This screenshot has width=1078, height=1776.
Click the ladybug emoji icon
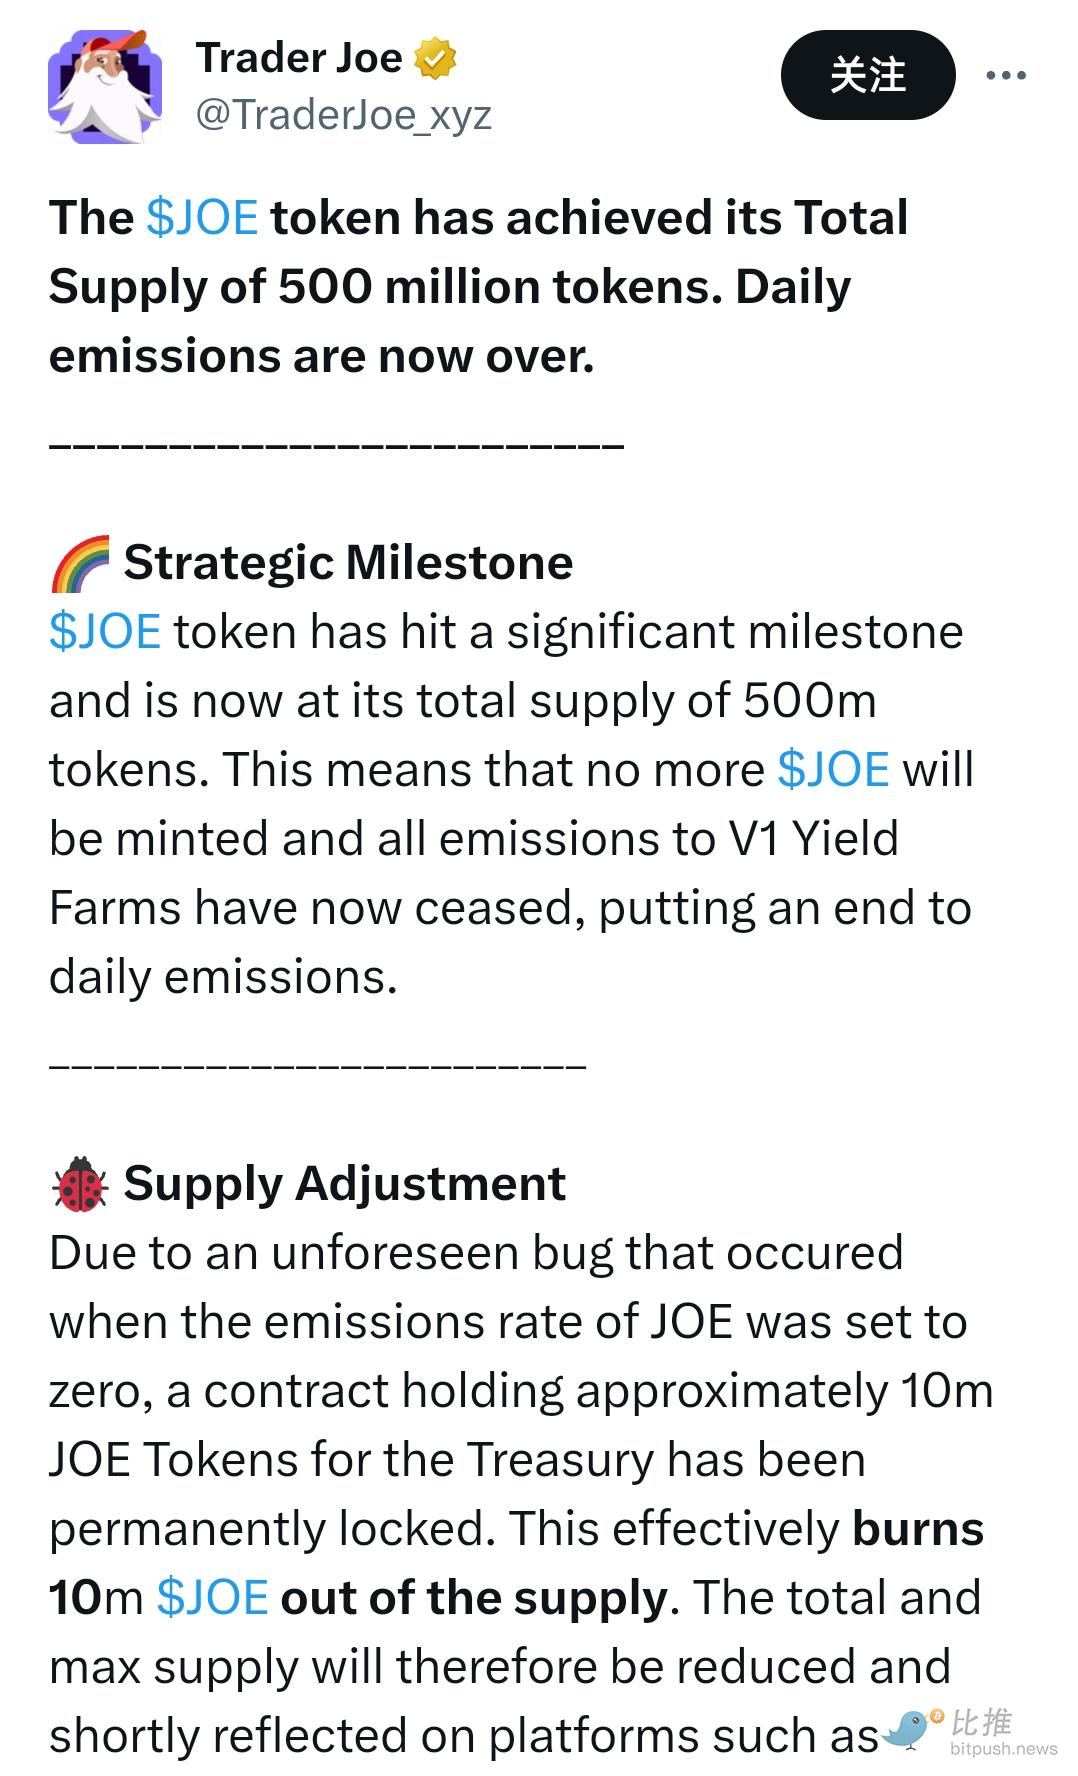(79, 1185)
